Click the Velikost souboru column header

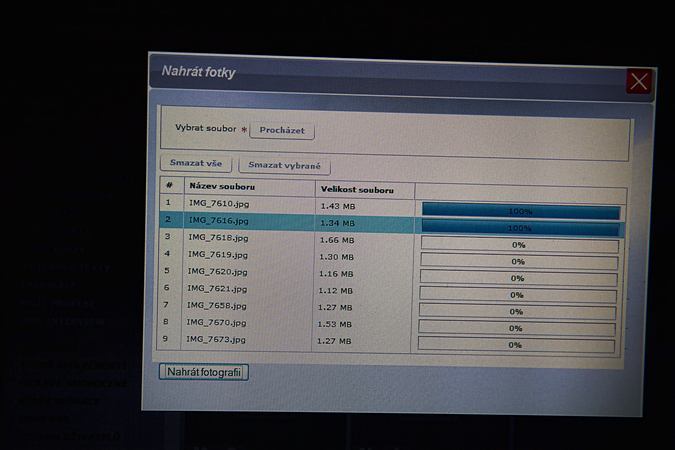tap(357, 190)
